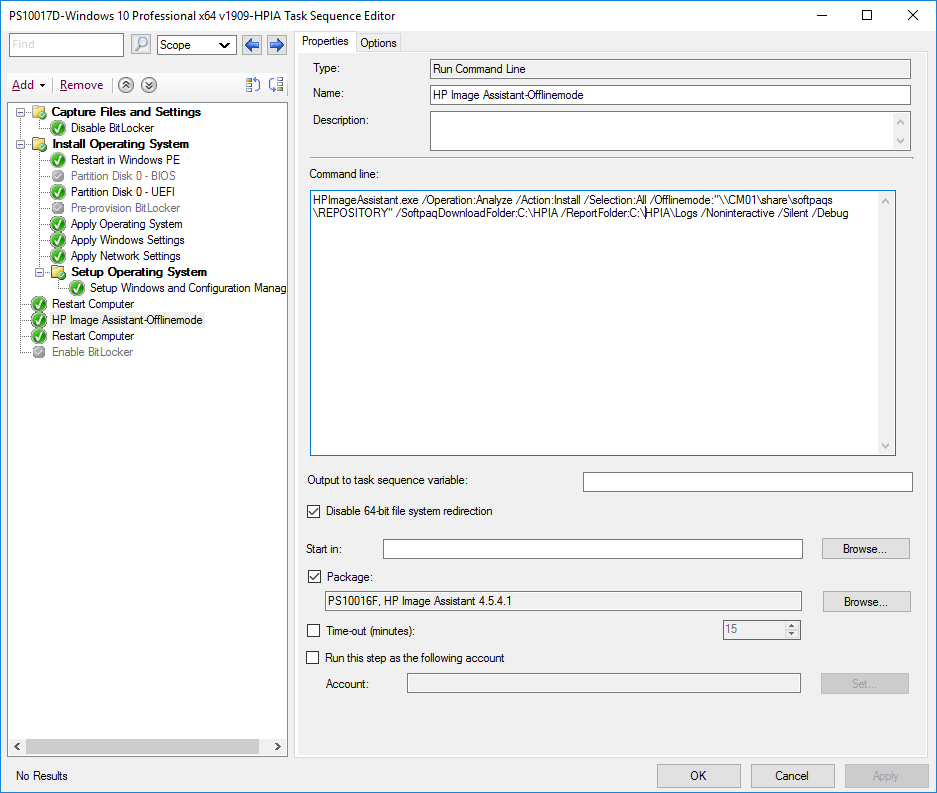The height and width of the screenshot is (793, 937).
Task: Collapse the Install Operating System group
Action: (x=20, y=144)
